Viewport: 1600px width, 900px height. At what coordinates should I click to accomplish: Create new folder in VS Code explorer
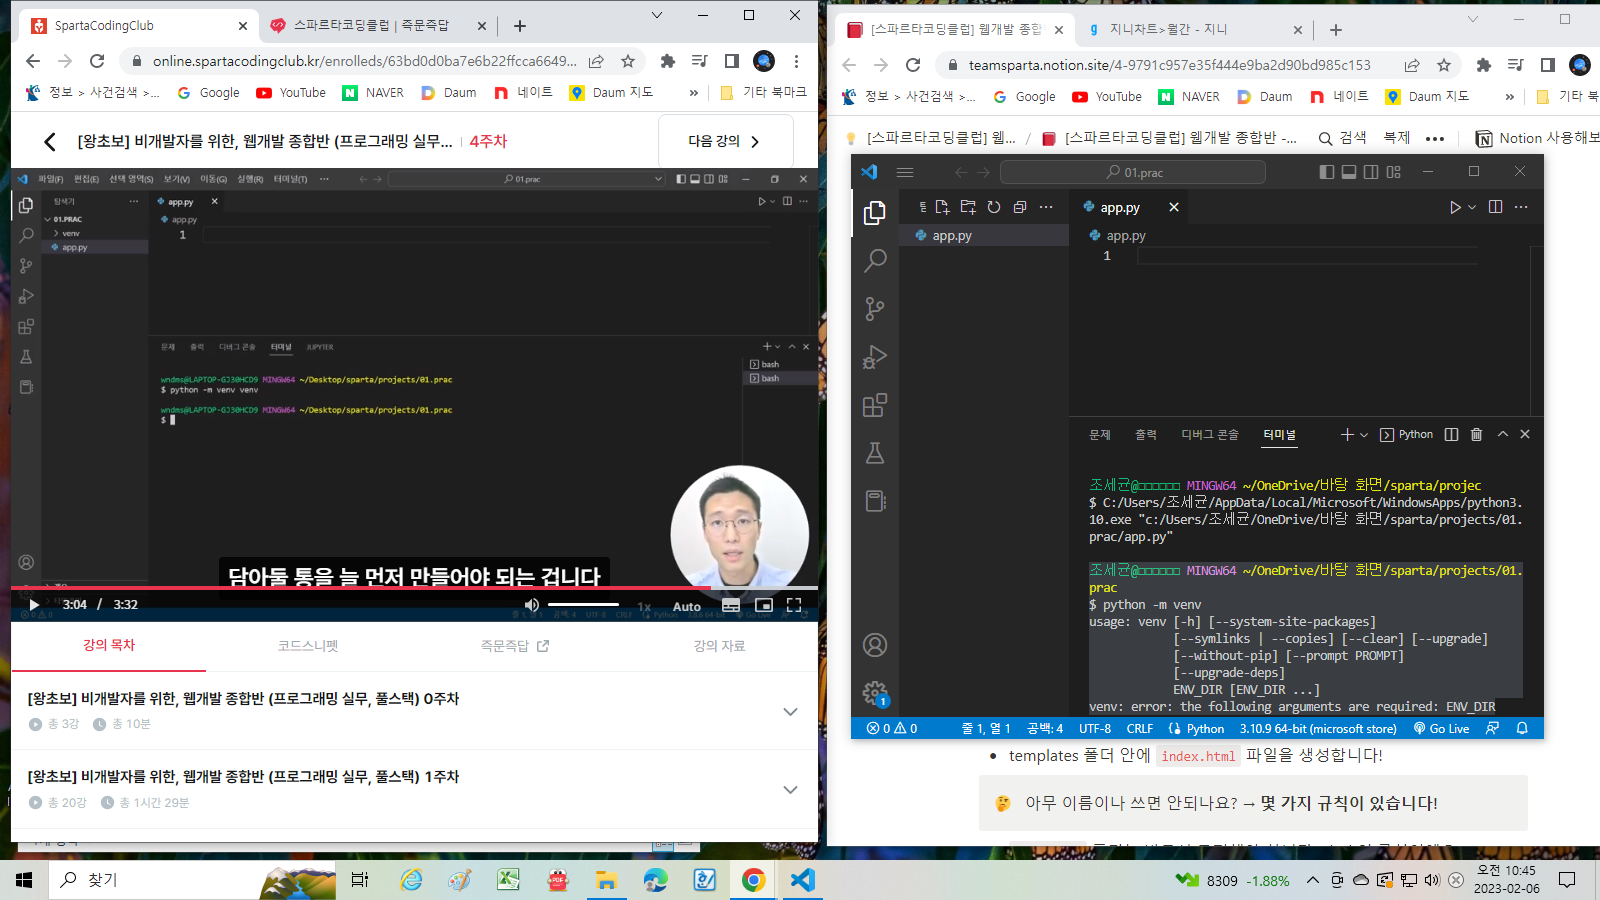968,207
